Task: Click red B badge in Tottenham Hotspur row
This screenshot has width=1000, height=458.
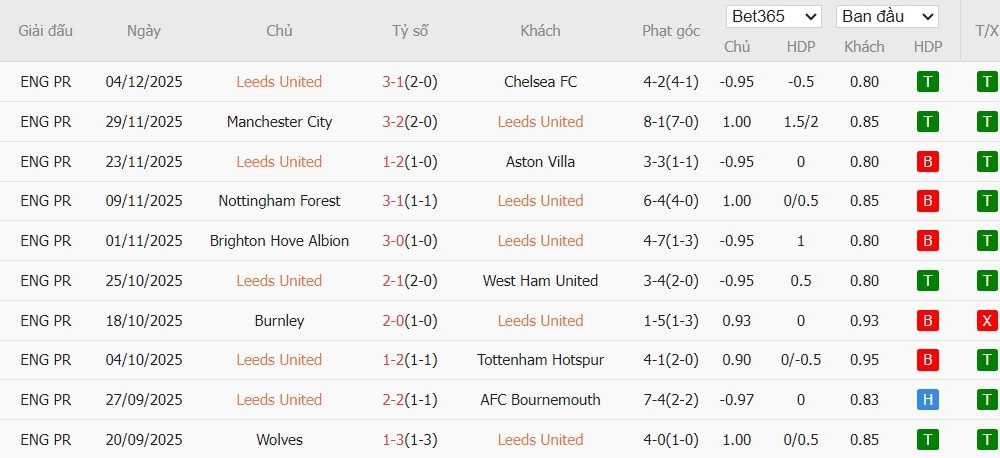Action: [928, 360]
